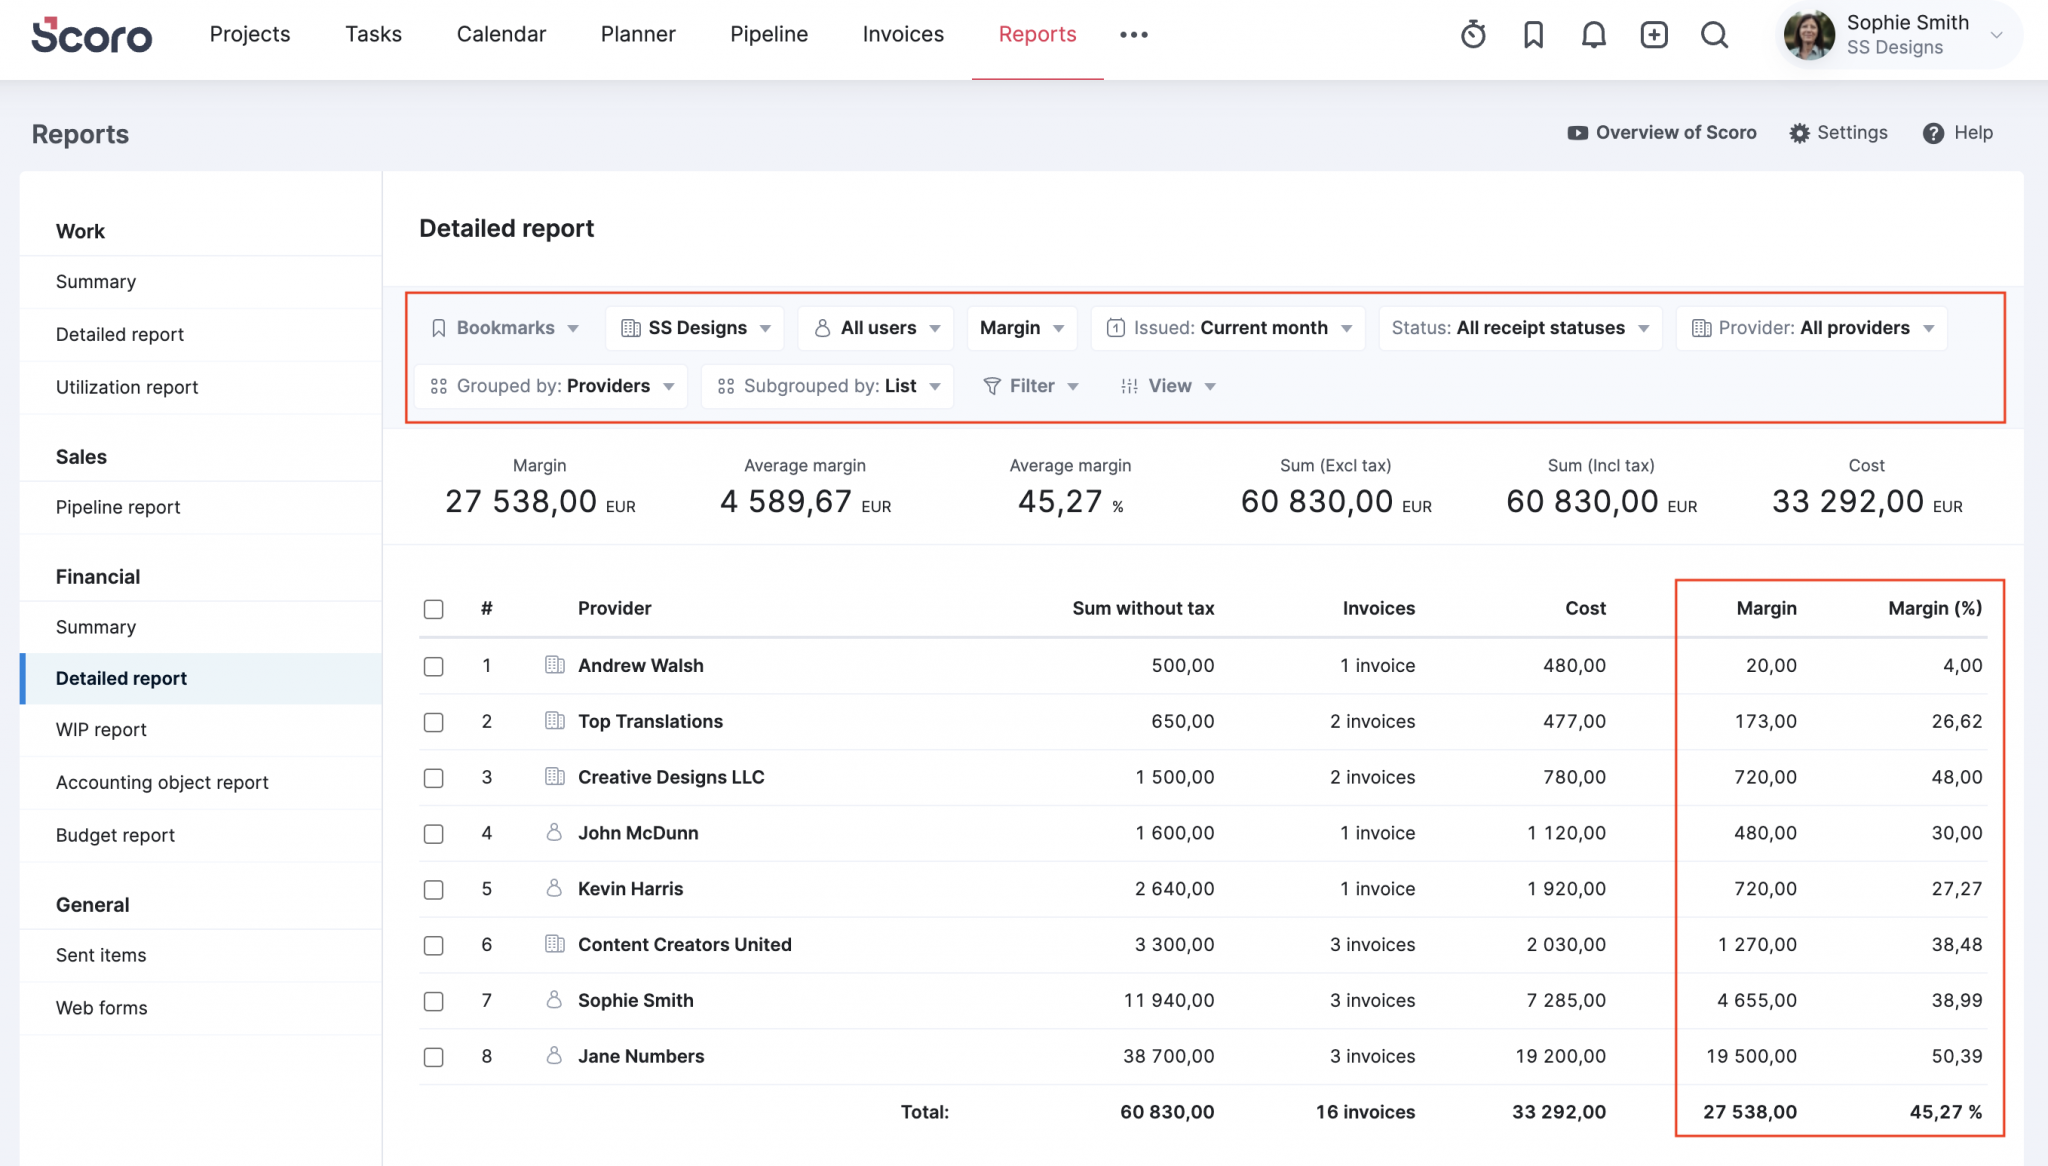The image size is (2048, 1166).
Task: Switch to the Invoices tab
Action: 902,34
